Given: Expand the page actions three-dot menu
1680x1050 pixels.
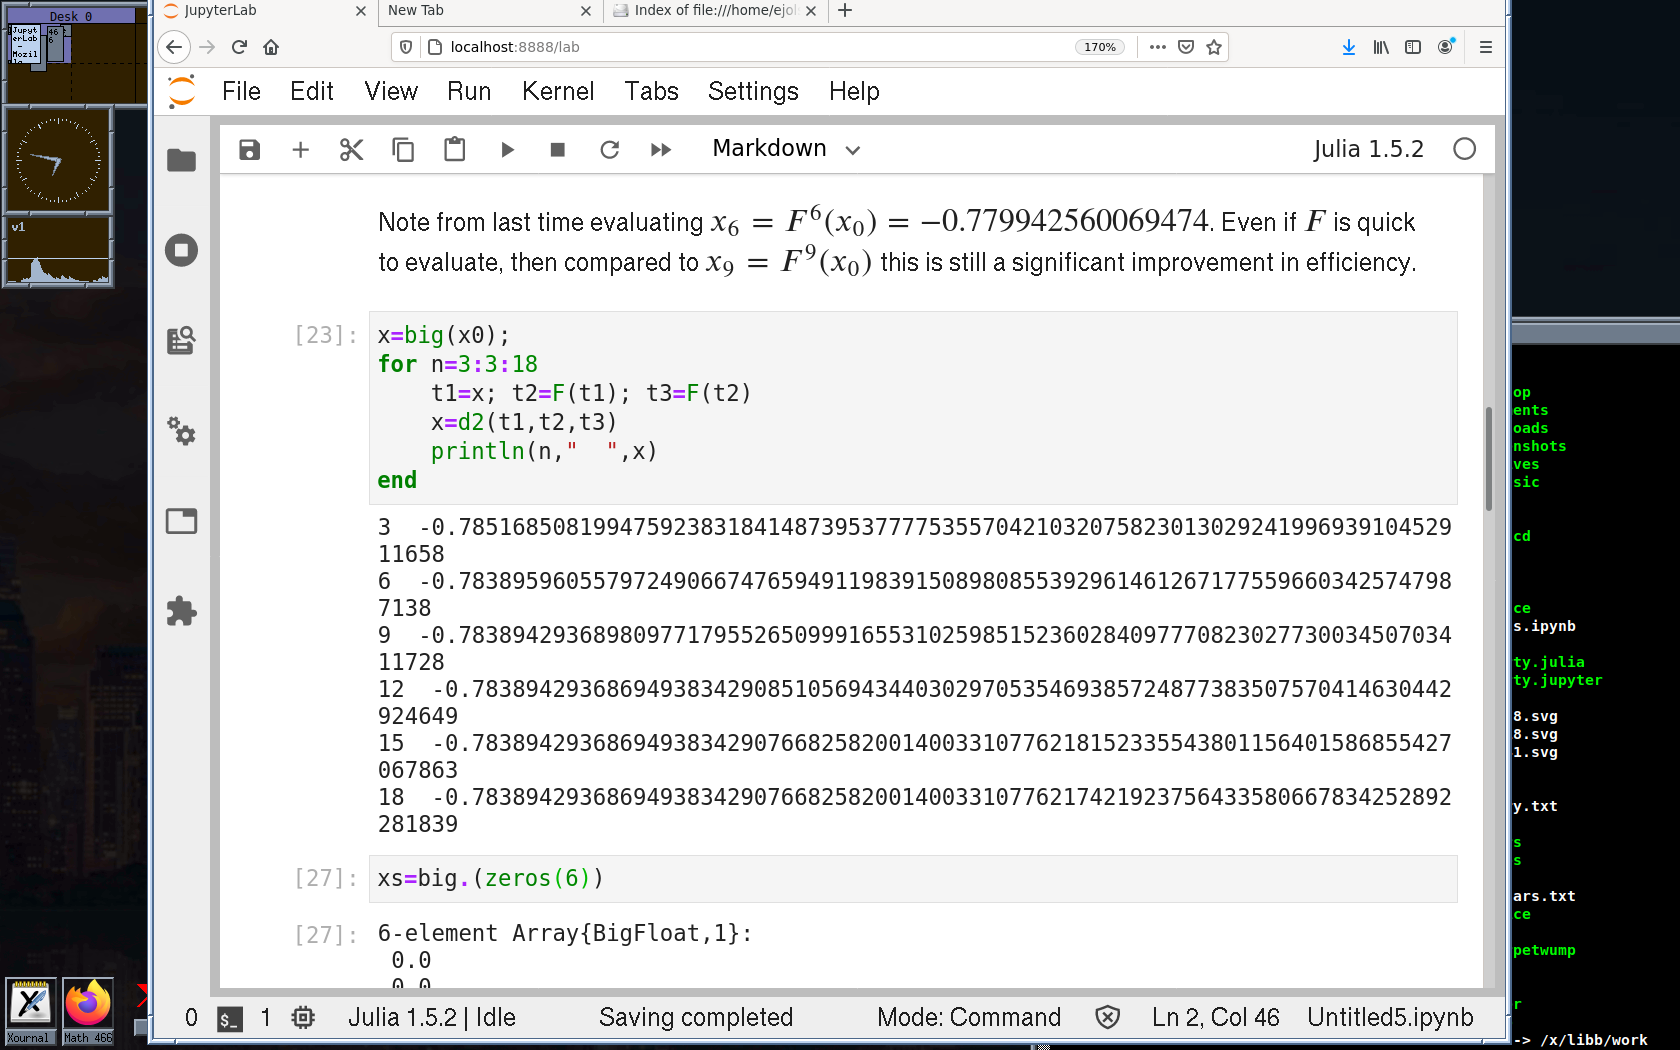Looking at the screenshot, I should (x=1157, y=47).
